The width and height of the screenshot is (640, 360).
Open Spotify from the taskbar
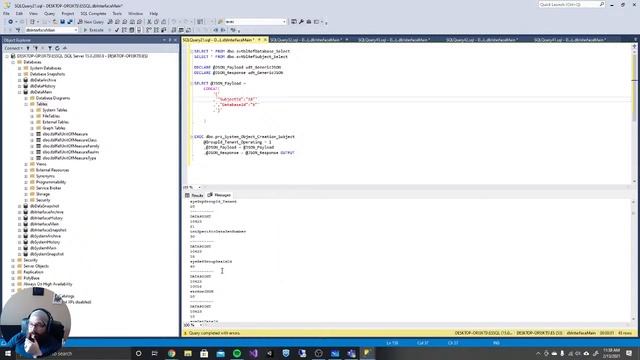[237, 353]
